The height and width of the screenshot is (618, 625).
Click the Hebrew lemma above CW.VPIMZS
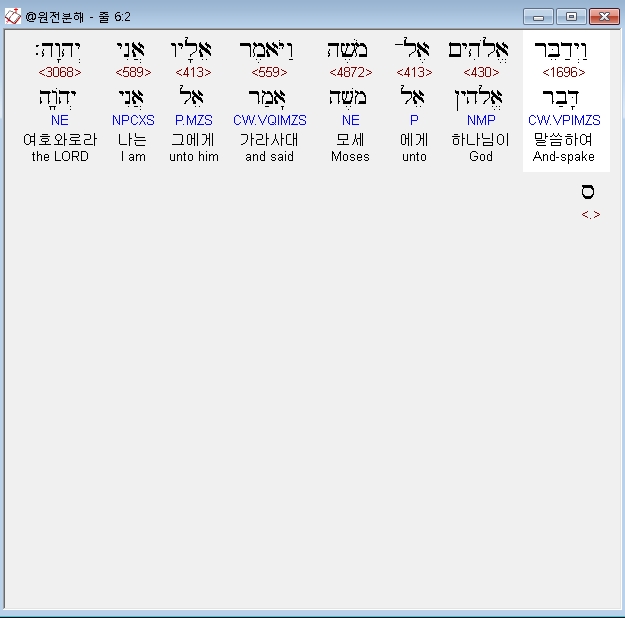click(560, 98)
